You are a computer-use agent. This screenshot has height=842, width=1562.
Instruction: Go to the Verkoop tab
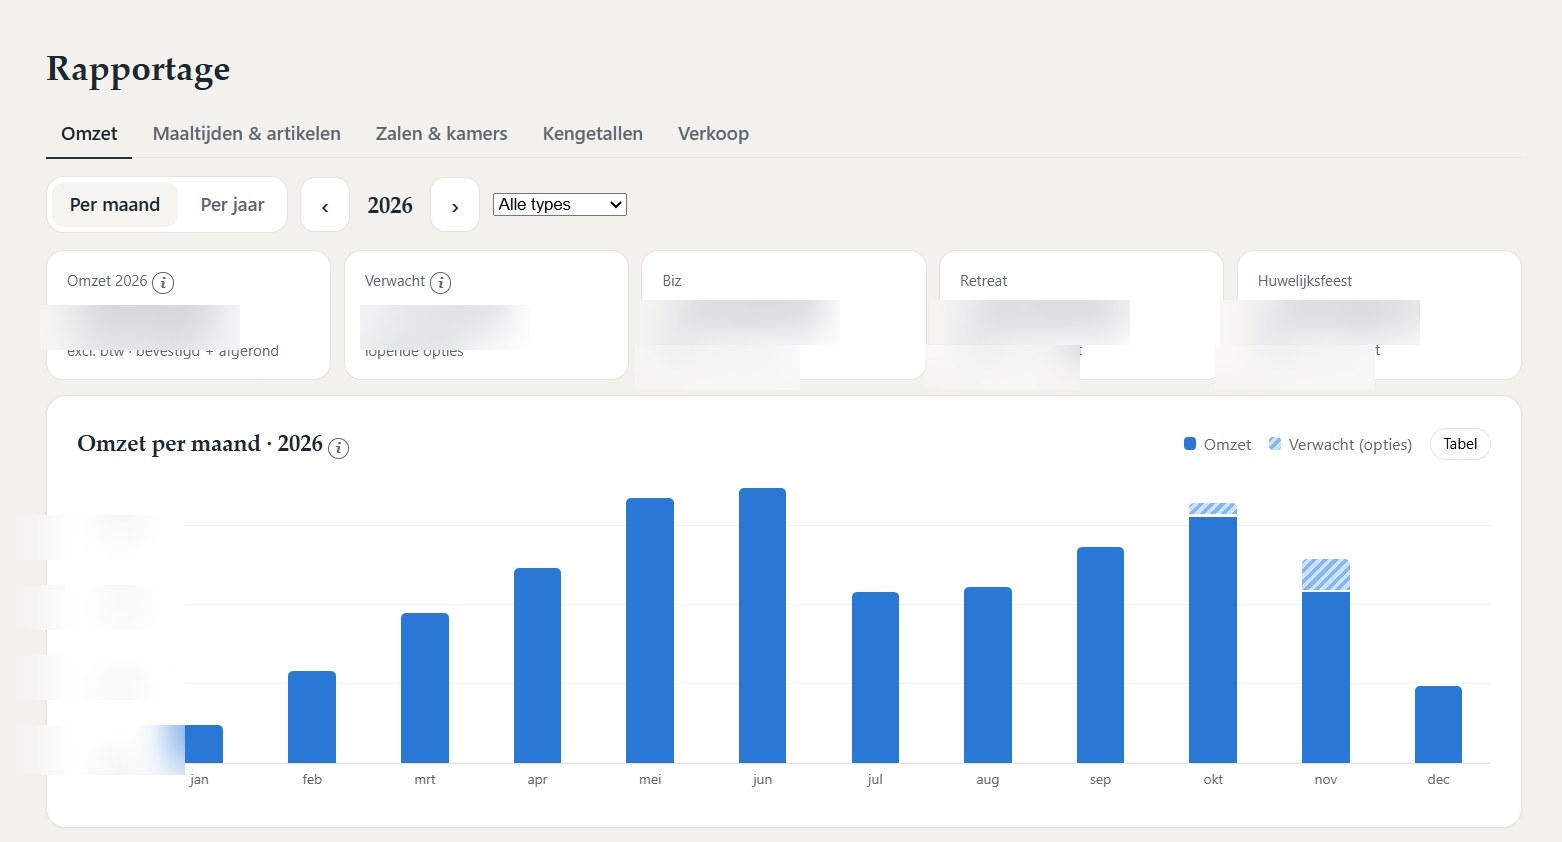pyautogui.click(x=713, y=134)
